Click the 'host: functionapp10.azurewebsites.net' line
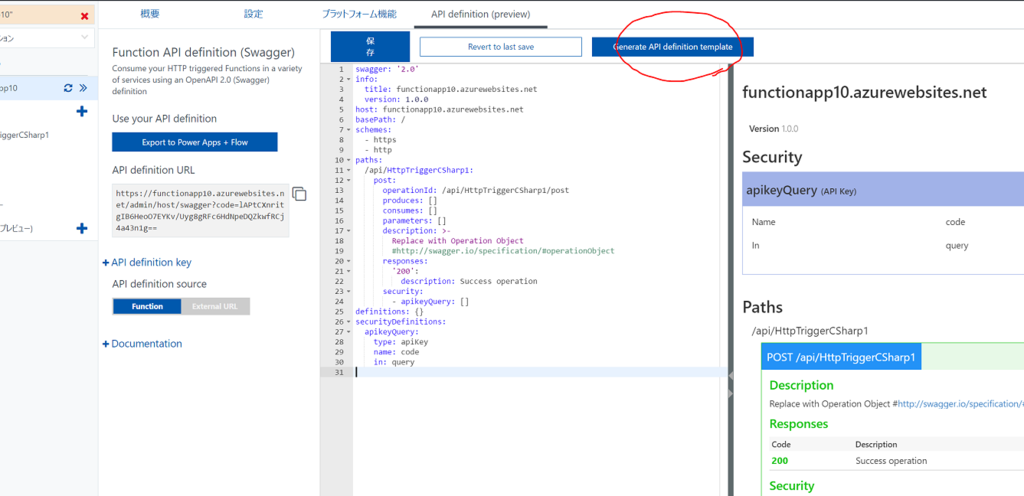1024x496 pixels. (x=440, y=110)
